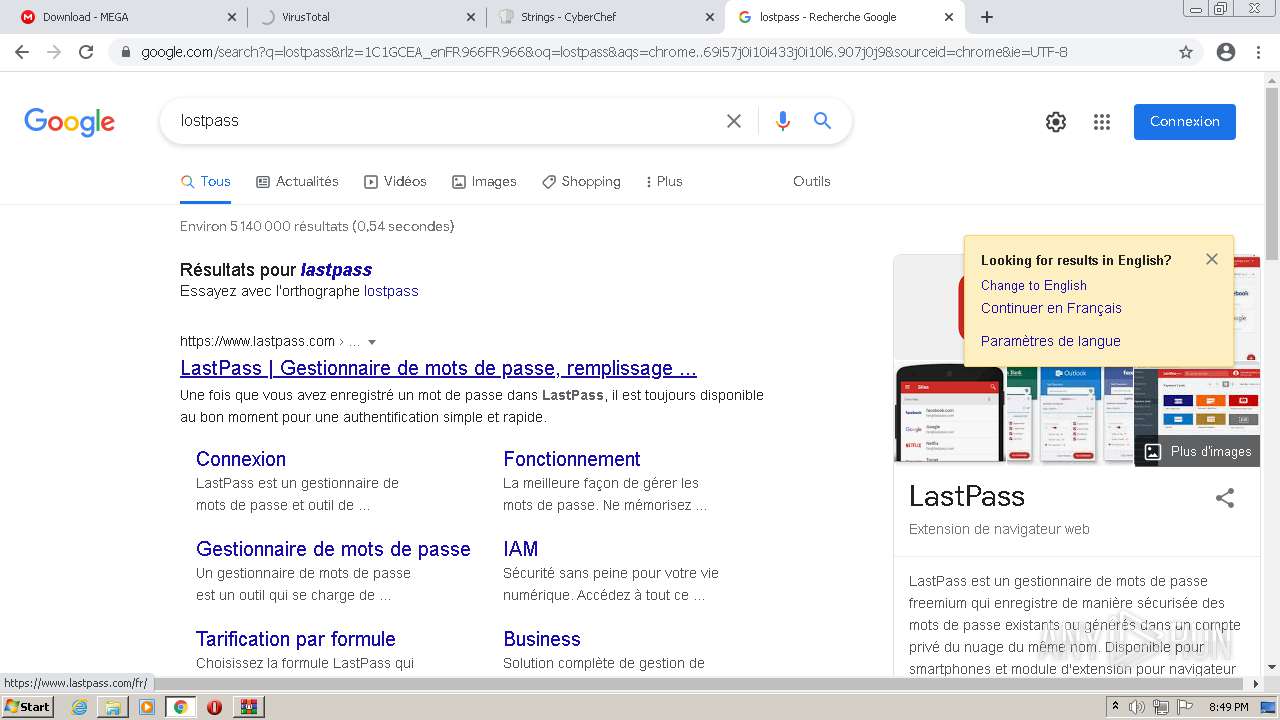Click the Google logo

tap(69, 122)
